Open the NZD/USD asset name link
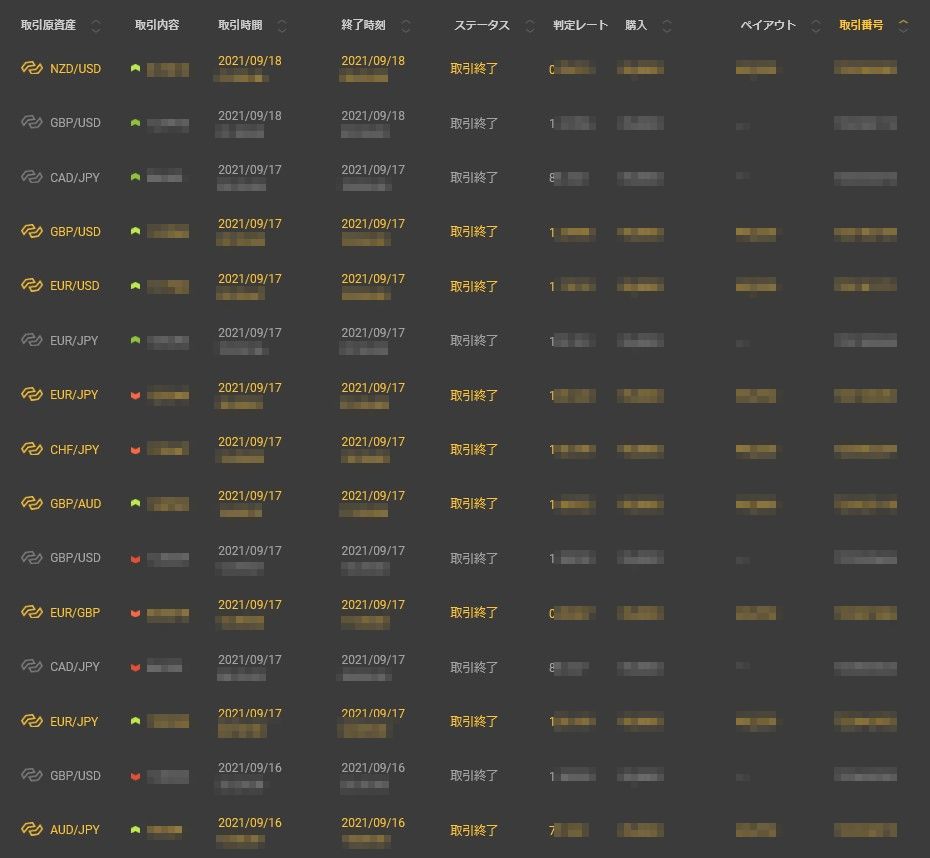This screenshot has width=930, height=858. pos(75,69)
